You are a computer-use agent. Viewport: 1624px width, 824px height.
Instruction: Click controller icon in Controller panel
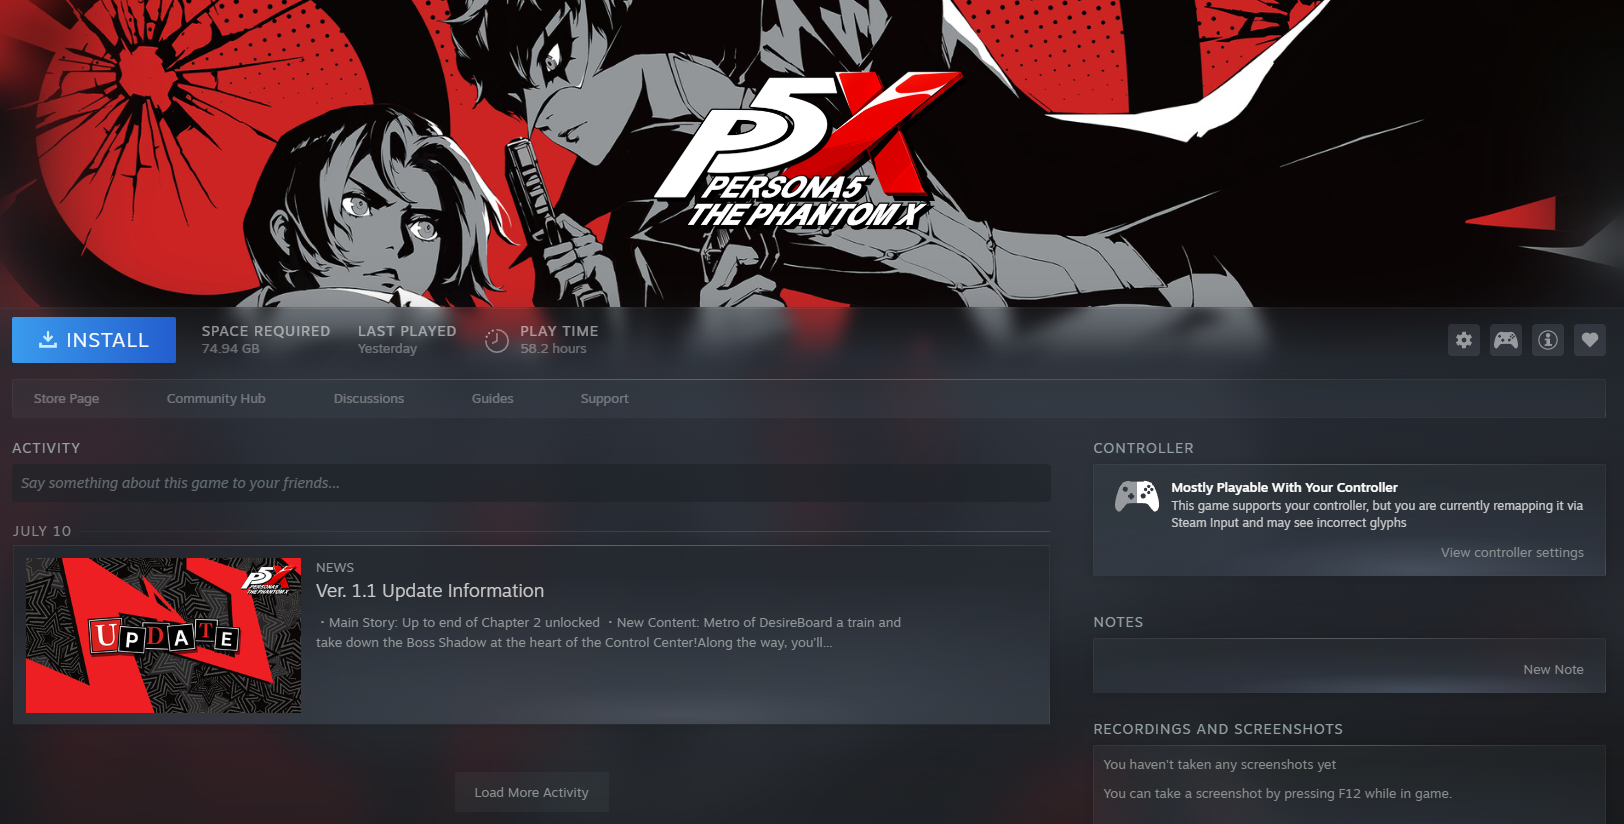click(1137, 496)
